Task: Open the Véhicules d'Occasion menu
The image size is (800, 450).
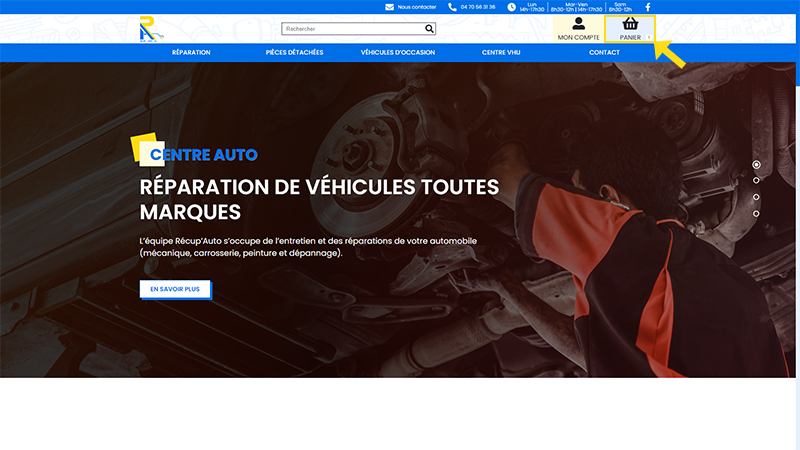Action: 398,53
